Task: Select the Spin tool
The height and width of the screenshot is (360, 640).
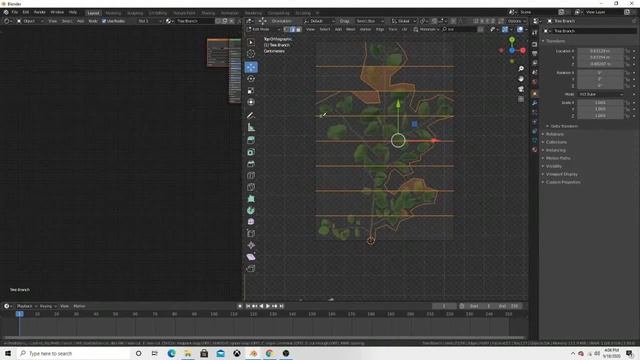Action: [251, 210]
